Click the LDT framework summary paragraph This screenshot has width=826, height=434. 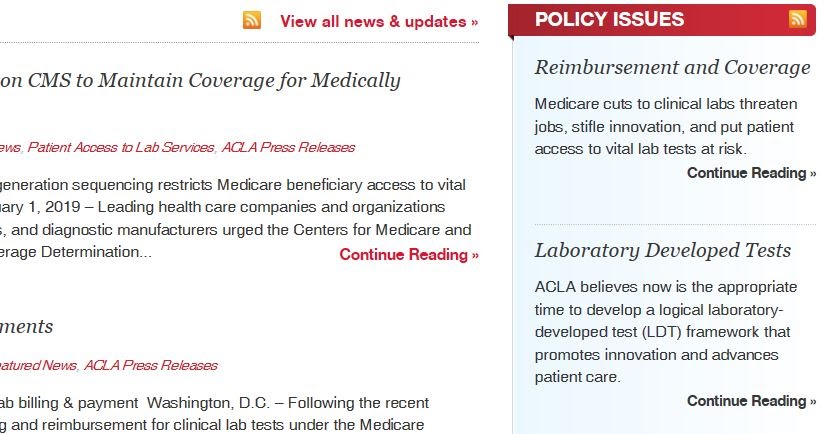pos(664,330)
